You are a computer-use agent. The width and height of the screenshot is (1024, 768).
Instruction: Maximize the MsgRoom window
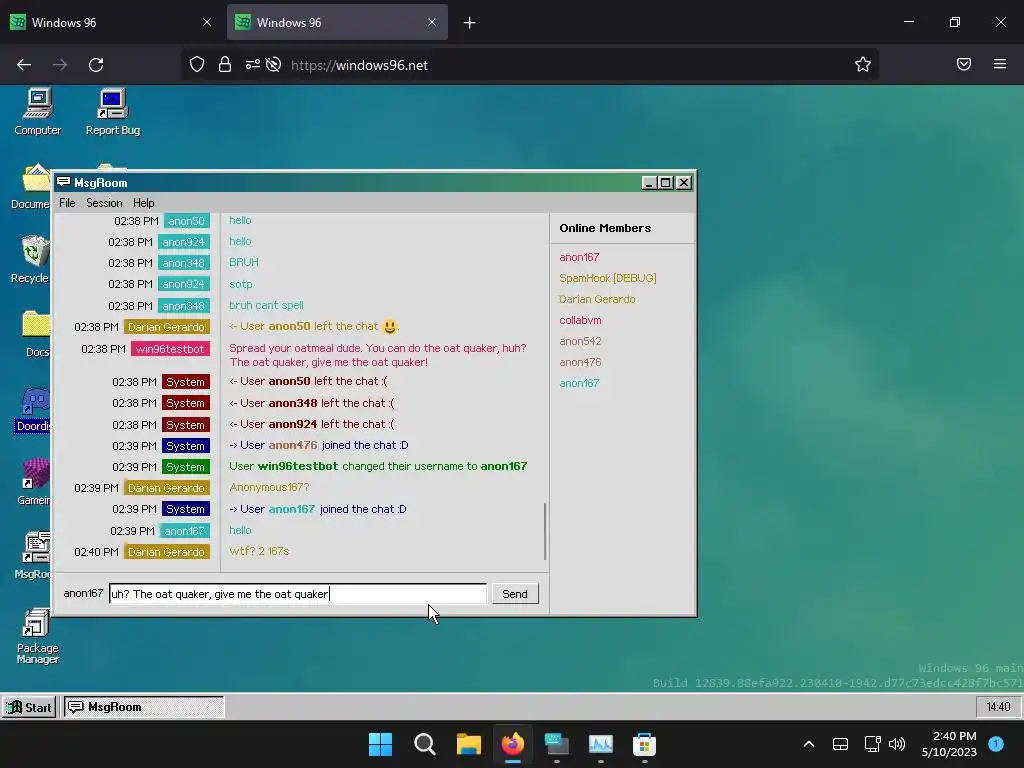pos(665,183)
